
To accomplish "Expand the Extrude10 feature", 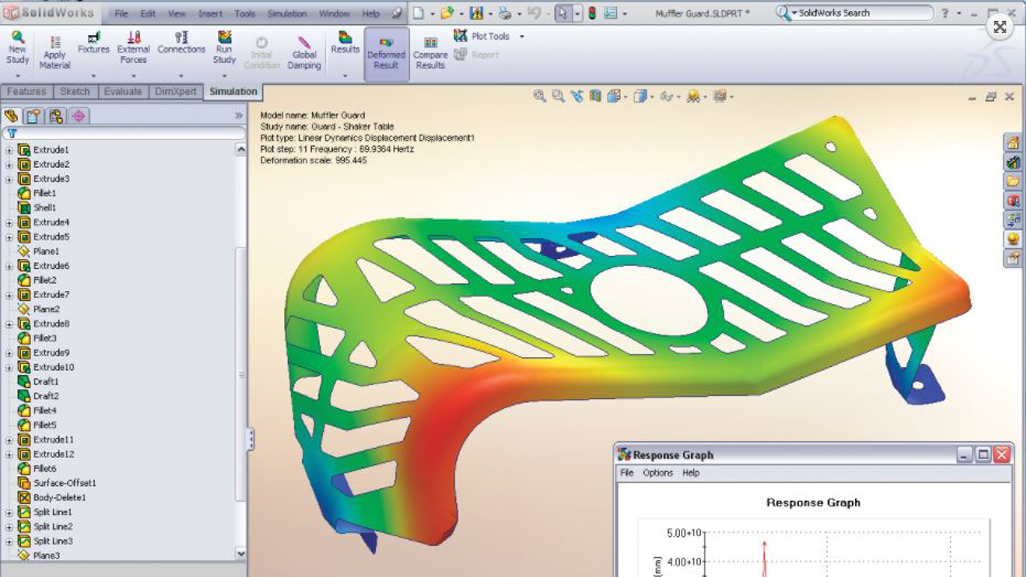I will pos(9,367).
